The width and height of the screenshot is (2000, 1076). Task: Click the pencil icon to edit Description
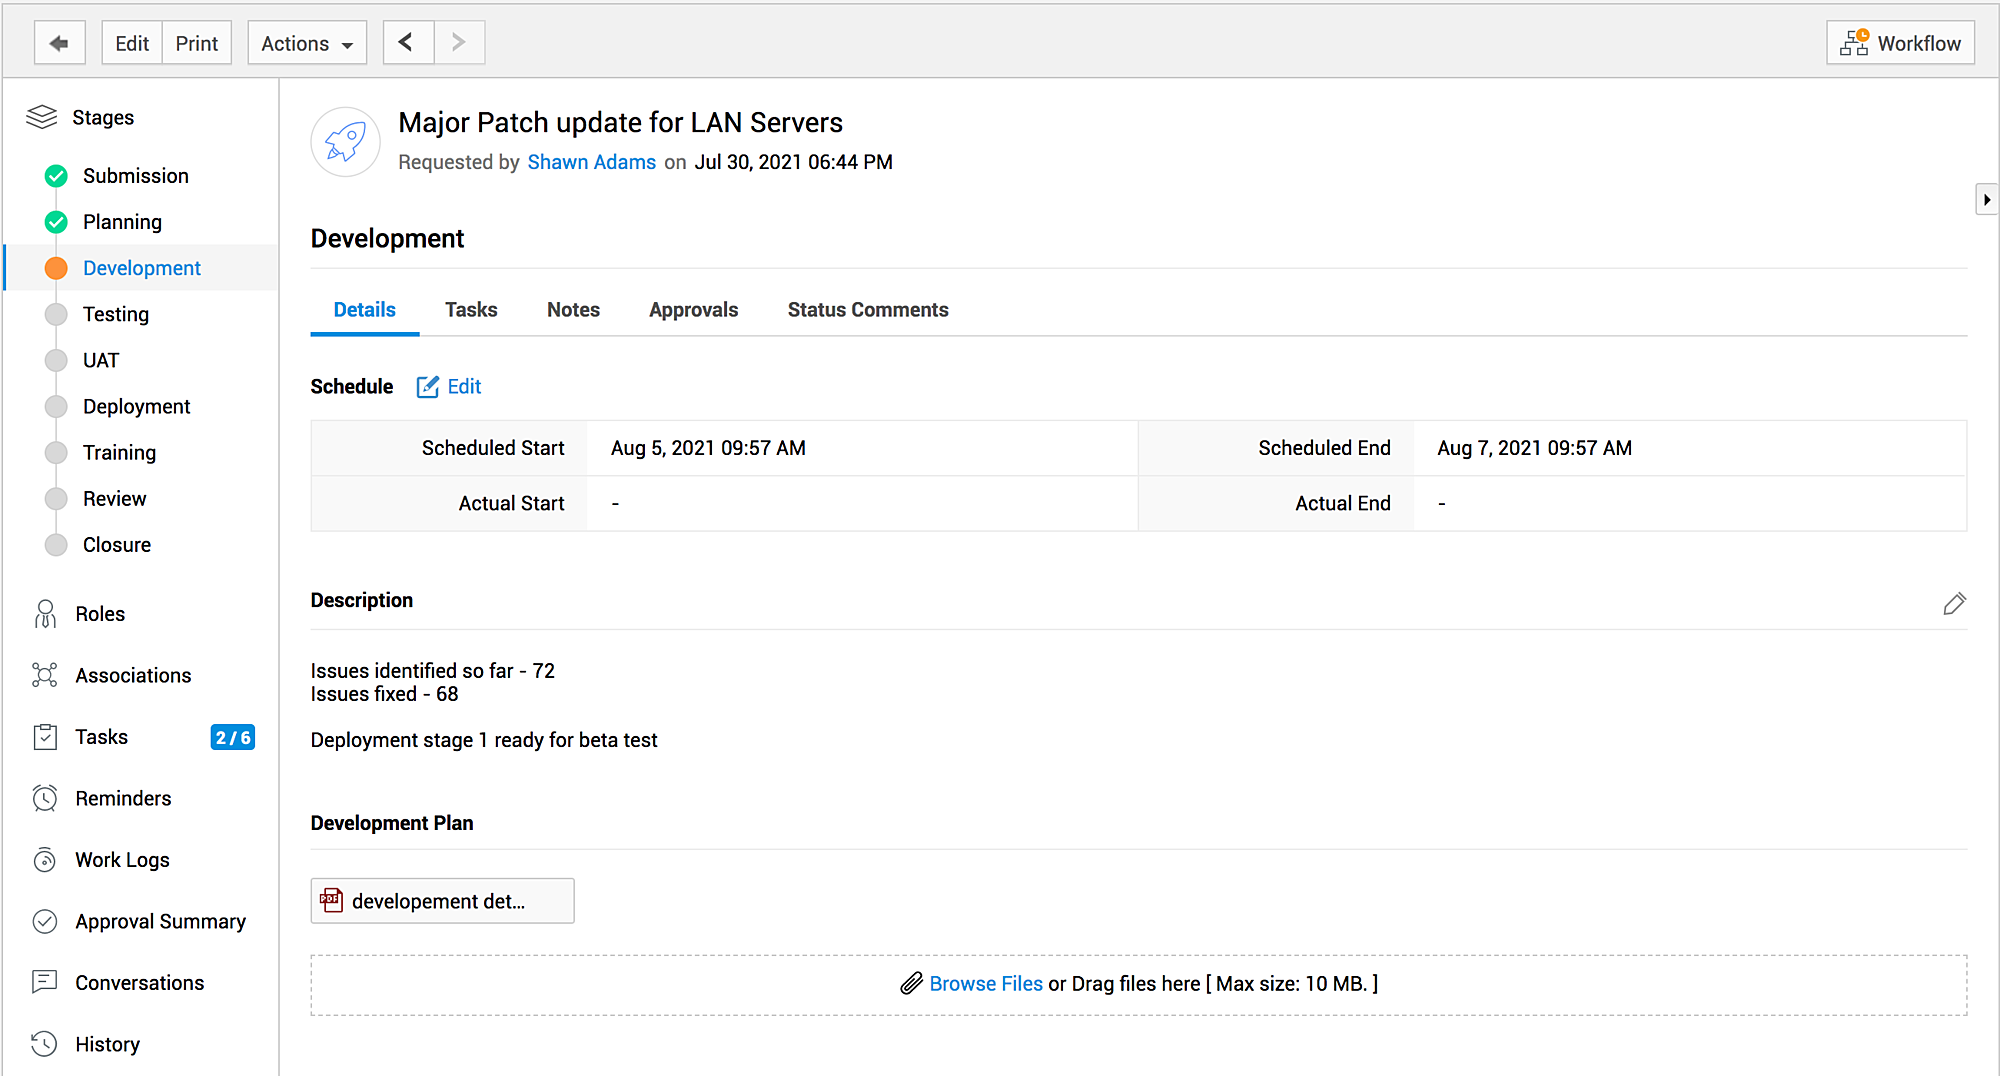coord(1954,604)
